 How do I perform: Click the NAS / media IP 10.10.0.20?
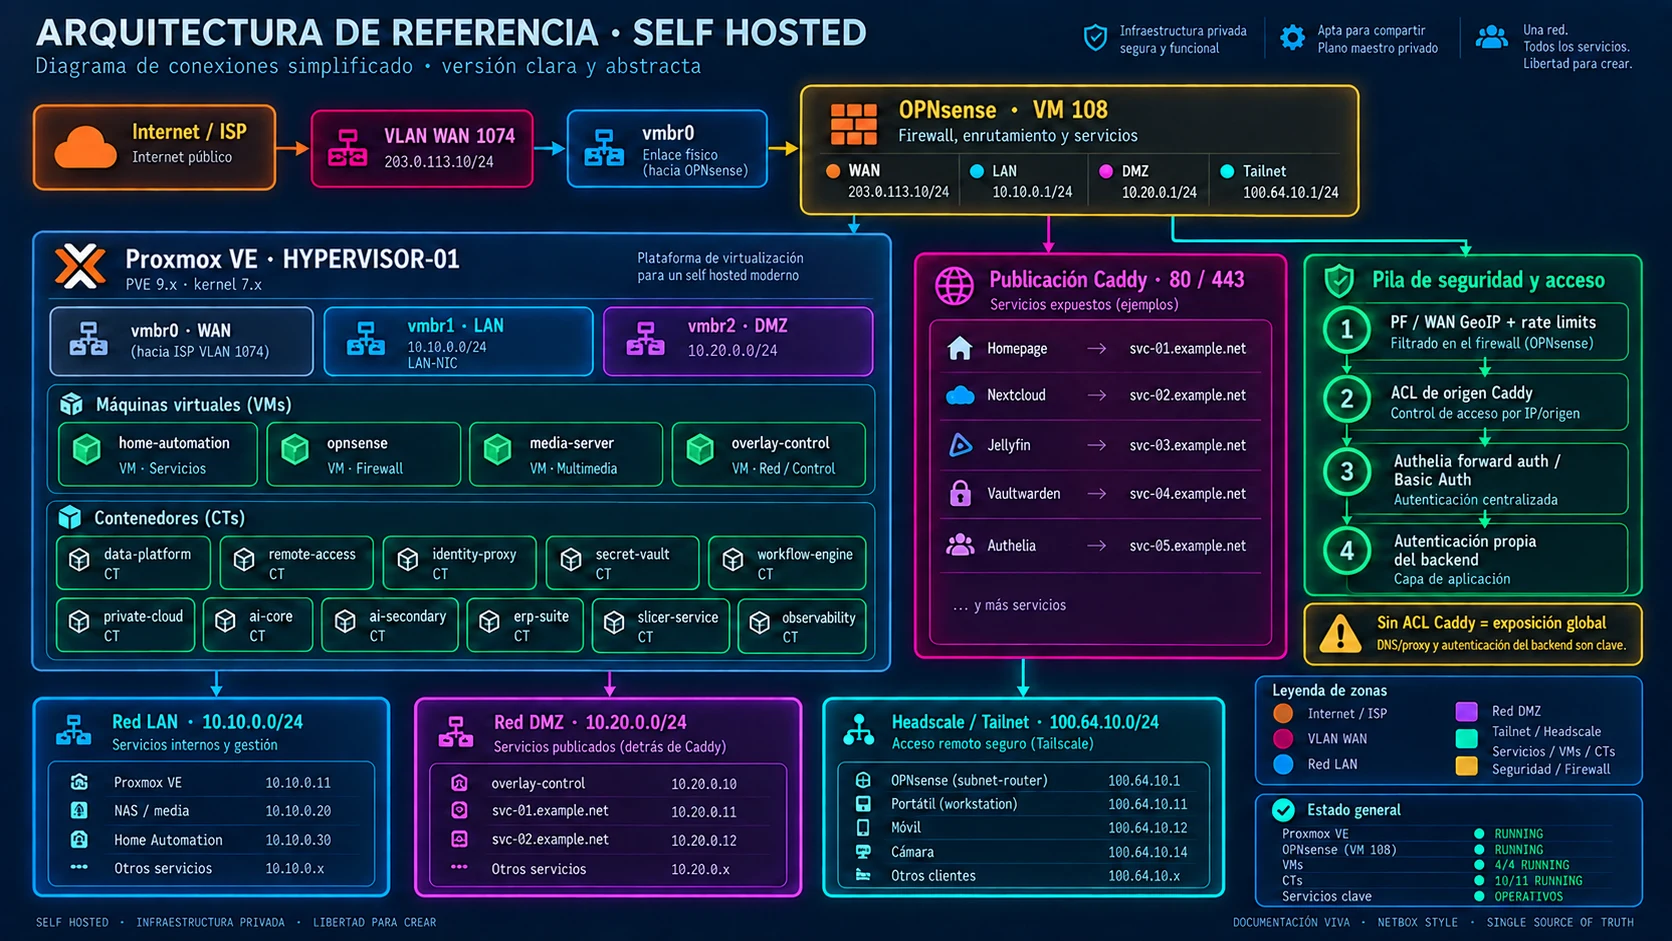298,811
